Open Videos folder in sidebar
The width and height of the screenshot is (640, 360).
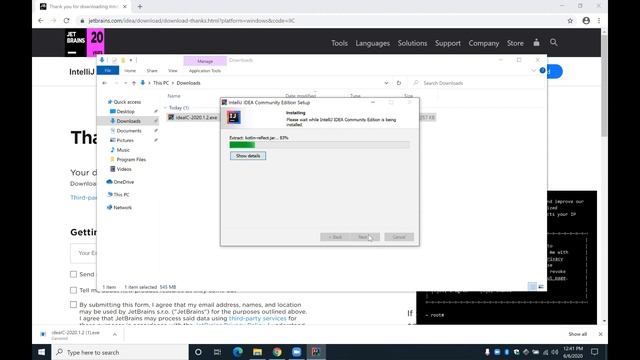pyautogui.click(x=124, y=169)
